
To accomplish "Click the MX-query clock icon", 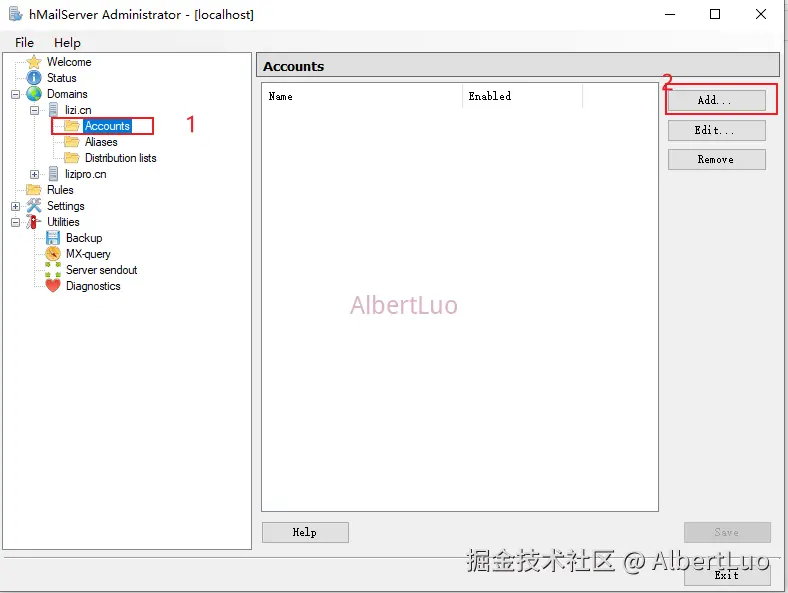I will tap(53, 254).
